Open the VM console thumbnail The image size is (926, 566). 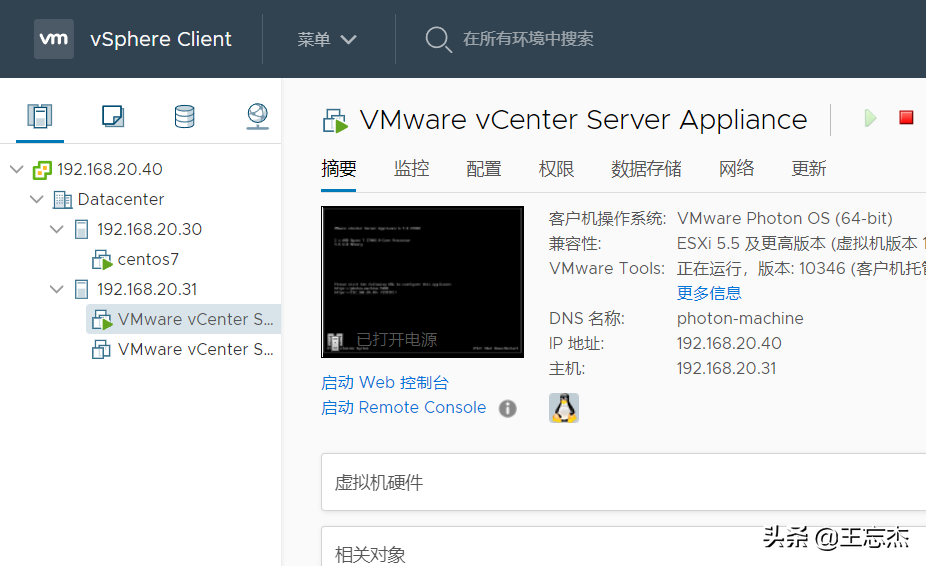click(x=422, y=282)
